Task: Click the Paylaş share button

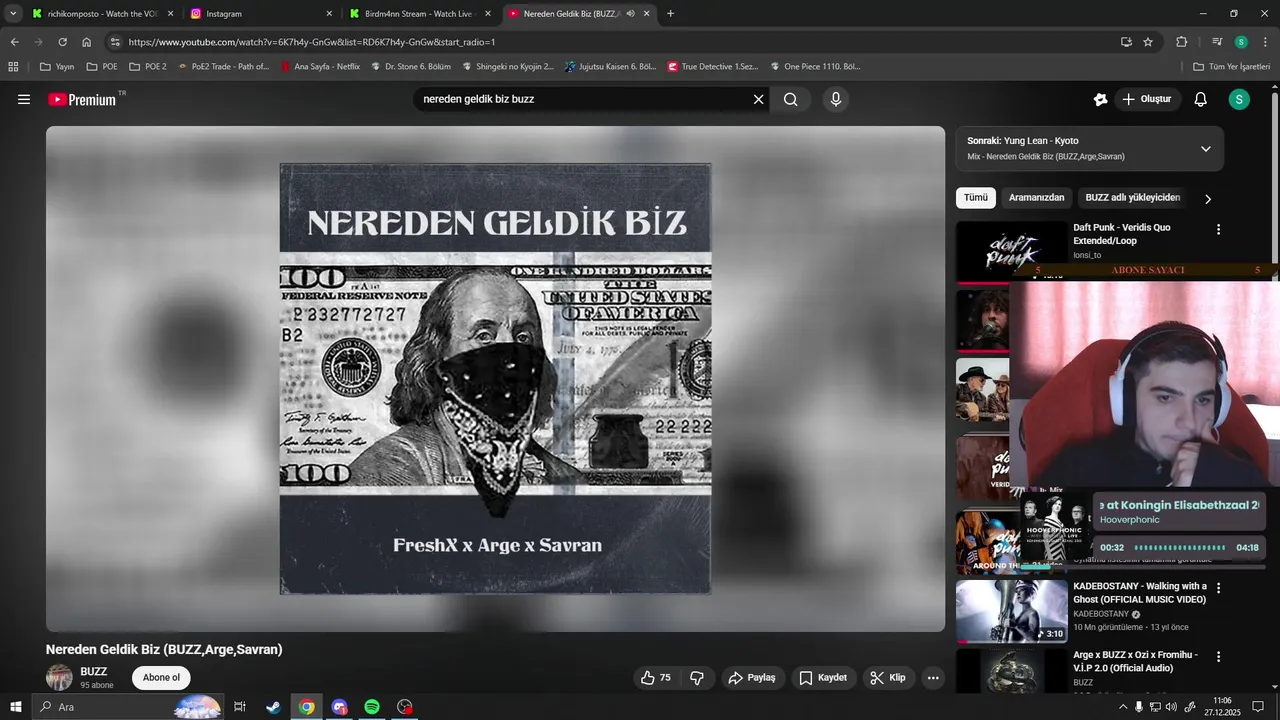Action: coord(752,678)
